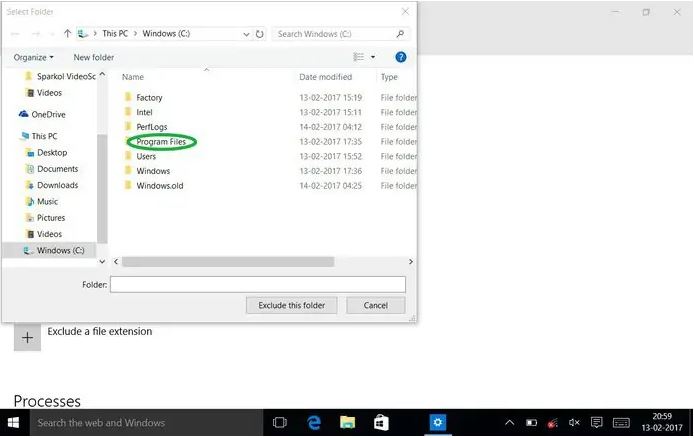Sort by Name column header

coord(133,77)
